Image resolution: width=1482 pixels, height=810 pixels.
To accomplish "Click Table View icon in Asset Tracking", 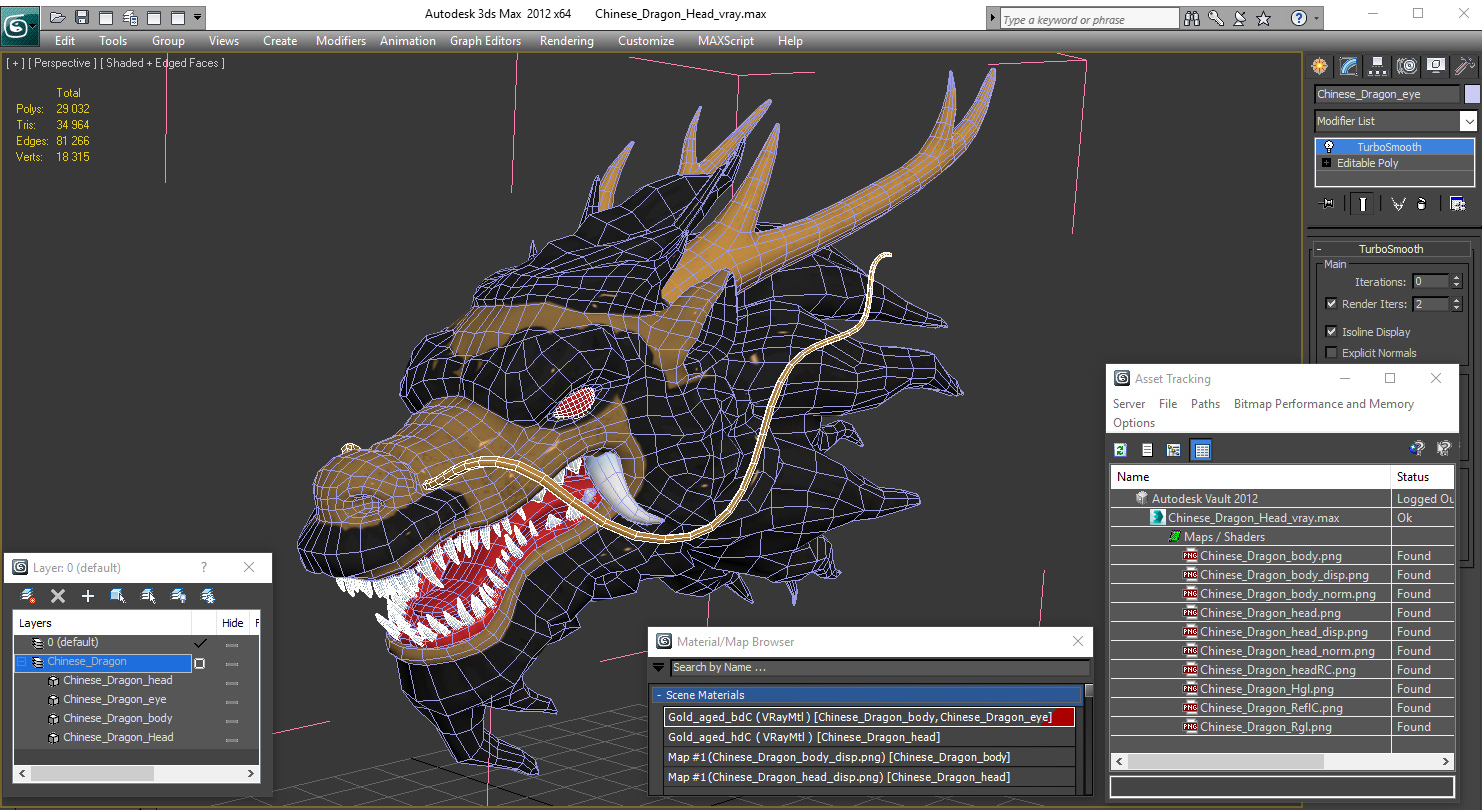I will pos(1202,450).
